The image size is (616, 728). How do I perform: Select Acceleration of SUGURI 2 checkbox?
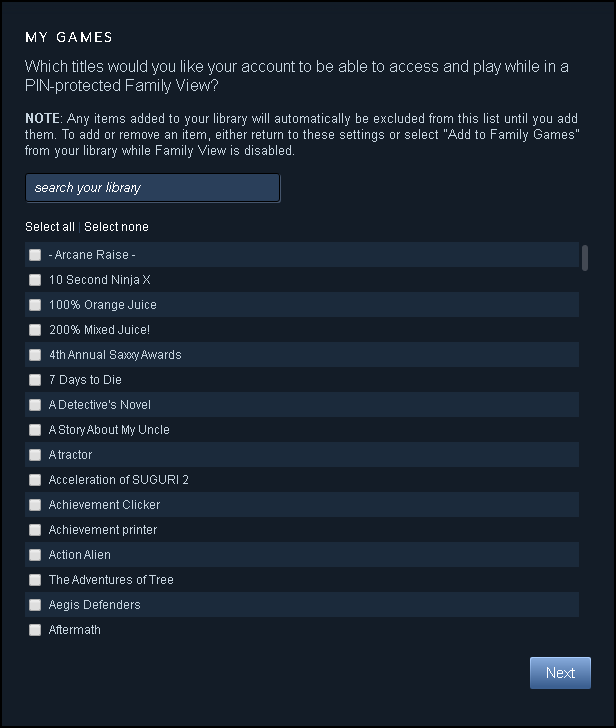click(35, 480)
